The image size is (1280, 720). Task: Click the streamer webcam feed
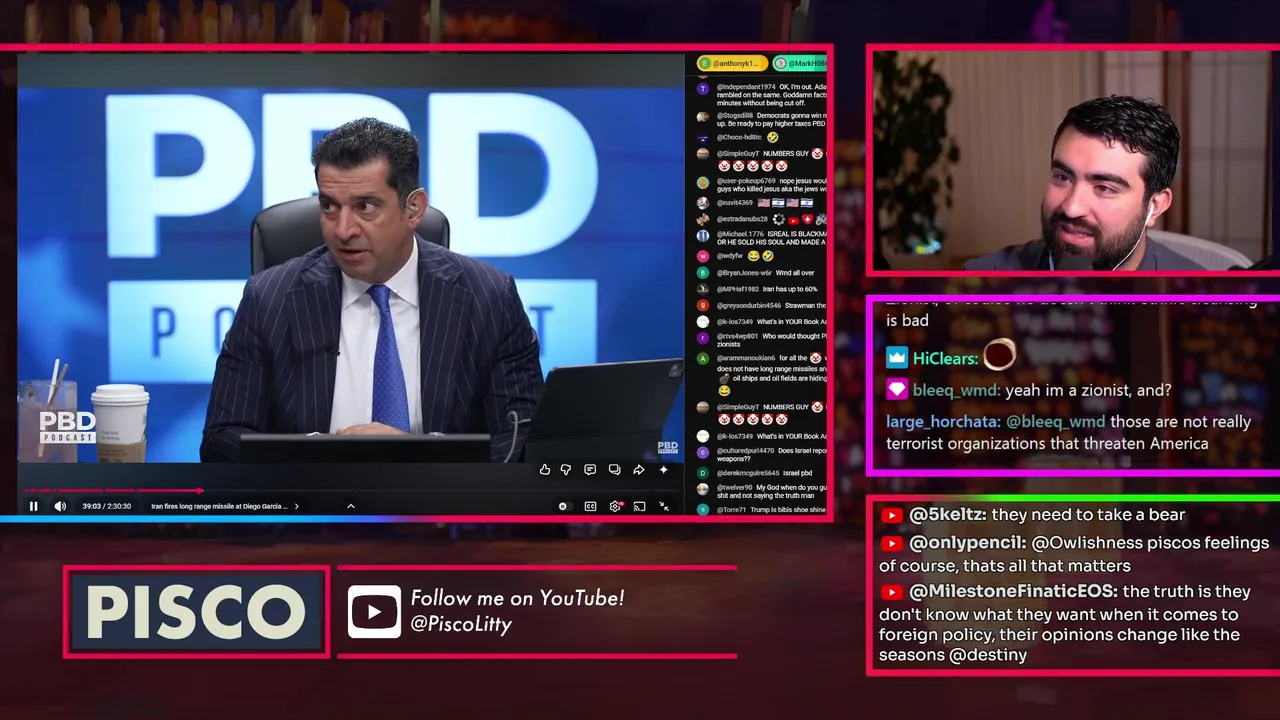(x=1075, y=160)
